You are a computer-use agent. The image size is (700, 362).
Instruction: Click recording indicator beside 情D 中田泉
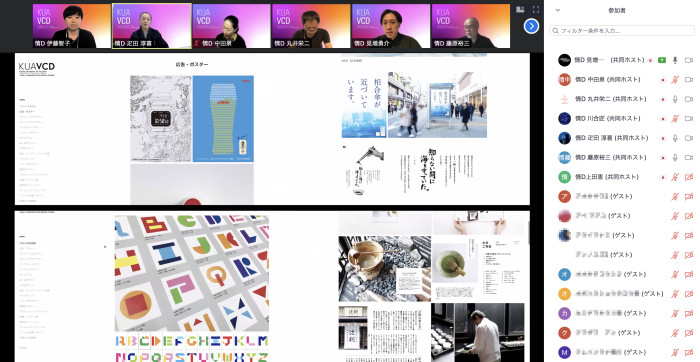[663, 79]
